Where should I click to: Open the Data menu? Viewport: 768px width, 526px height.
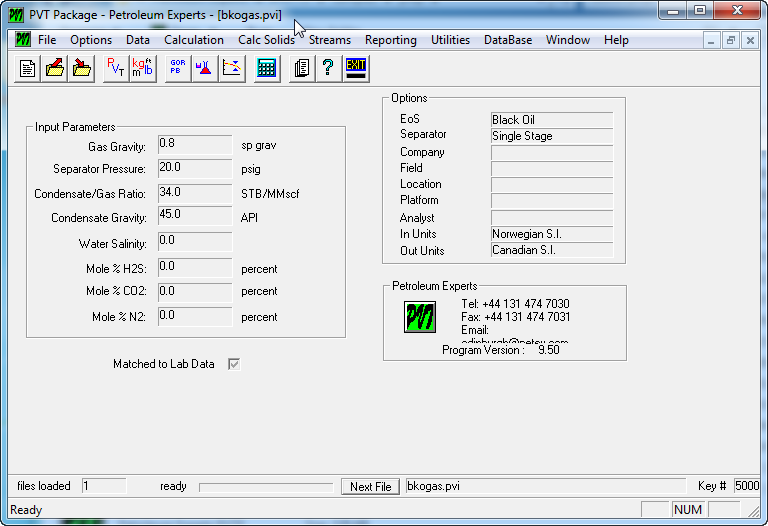point(138,40)
